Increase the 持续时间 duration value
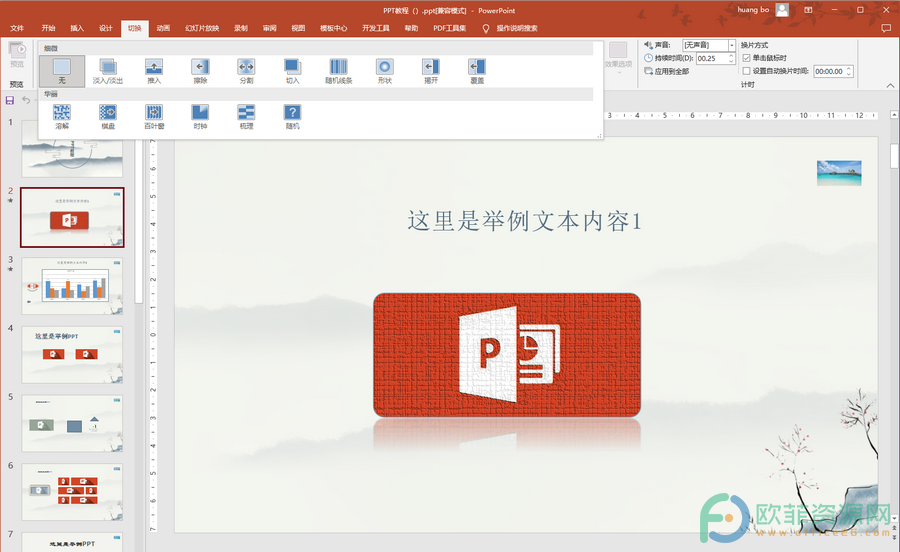This screenshot has height=552, width=900. [x=731, y=56]
